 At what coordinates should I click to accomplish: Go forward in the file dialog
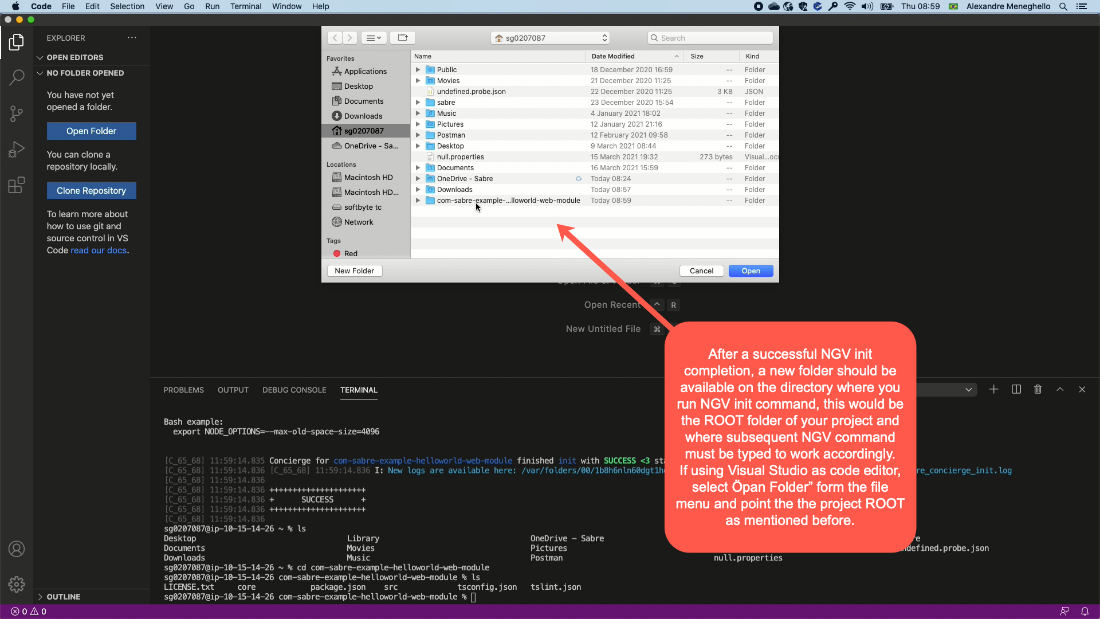[349, 38]
